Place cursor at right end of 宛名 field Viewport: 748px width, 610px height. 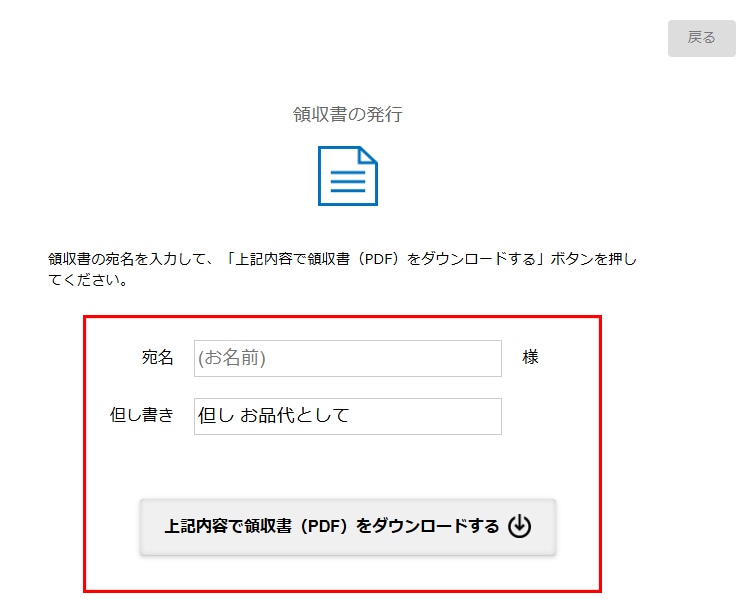tap(490, 358)
